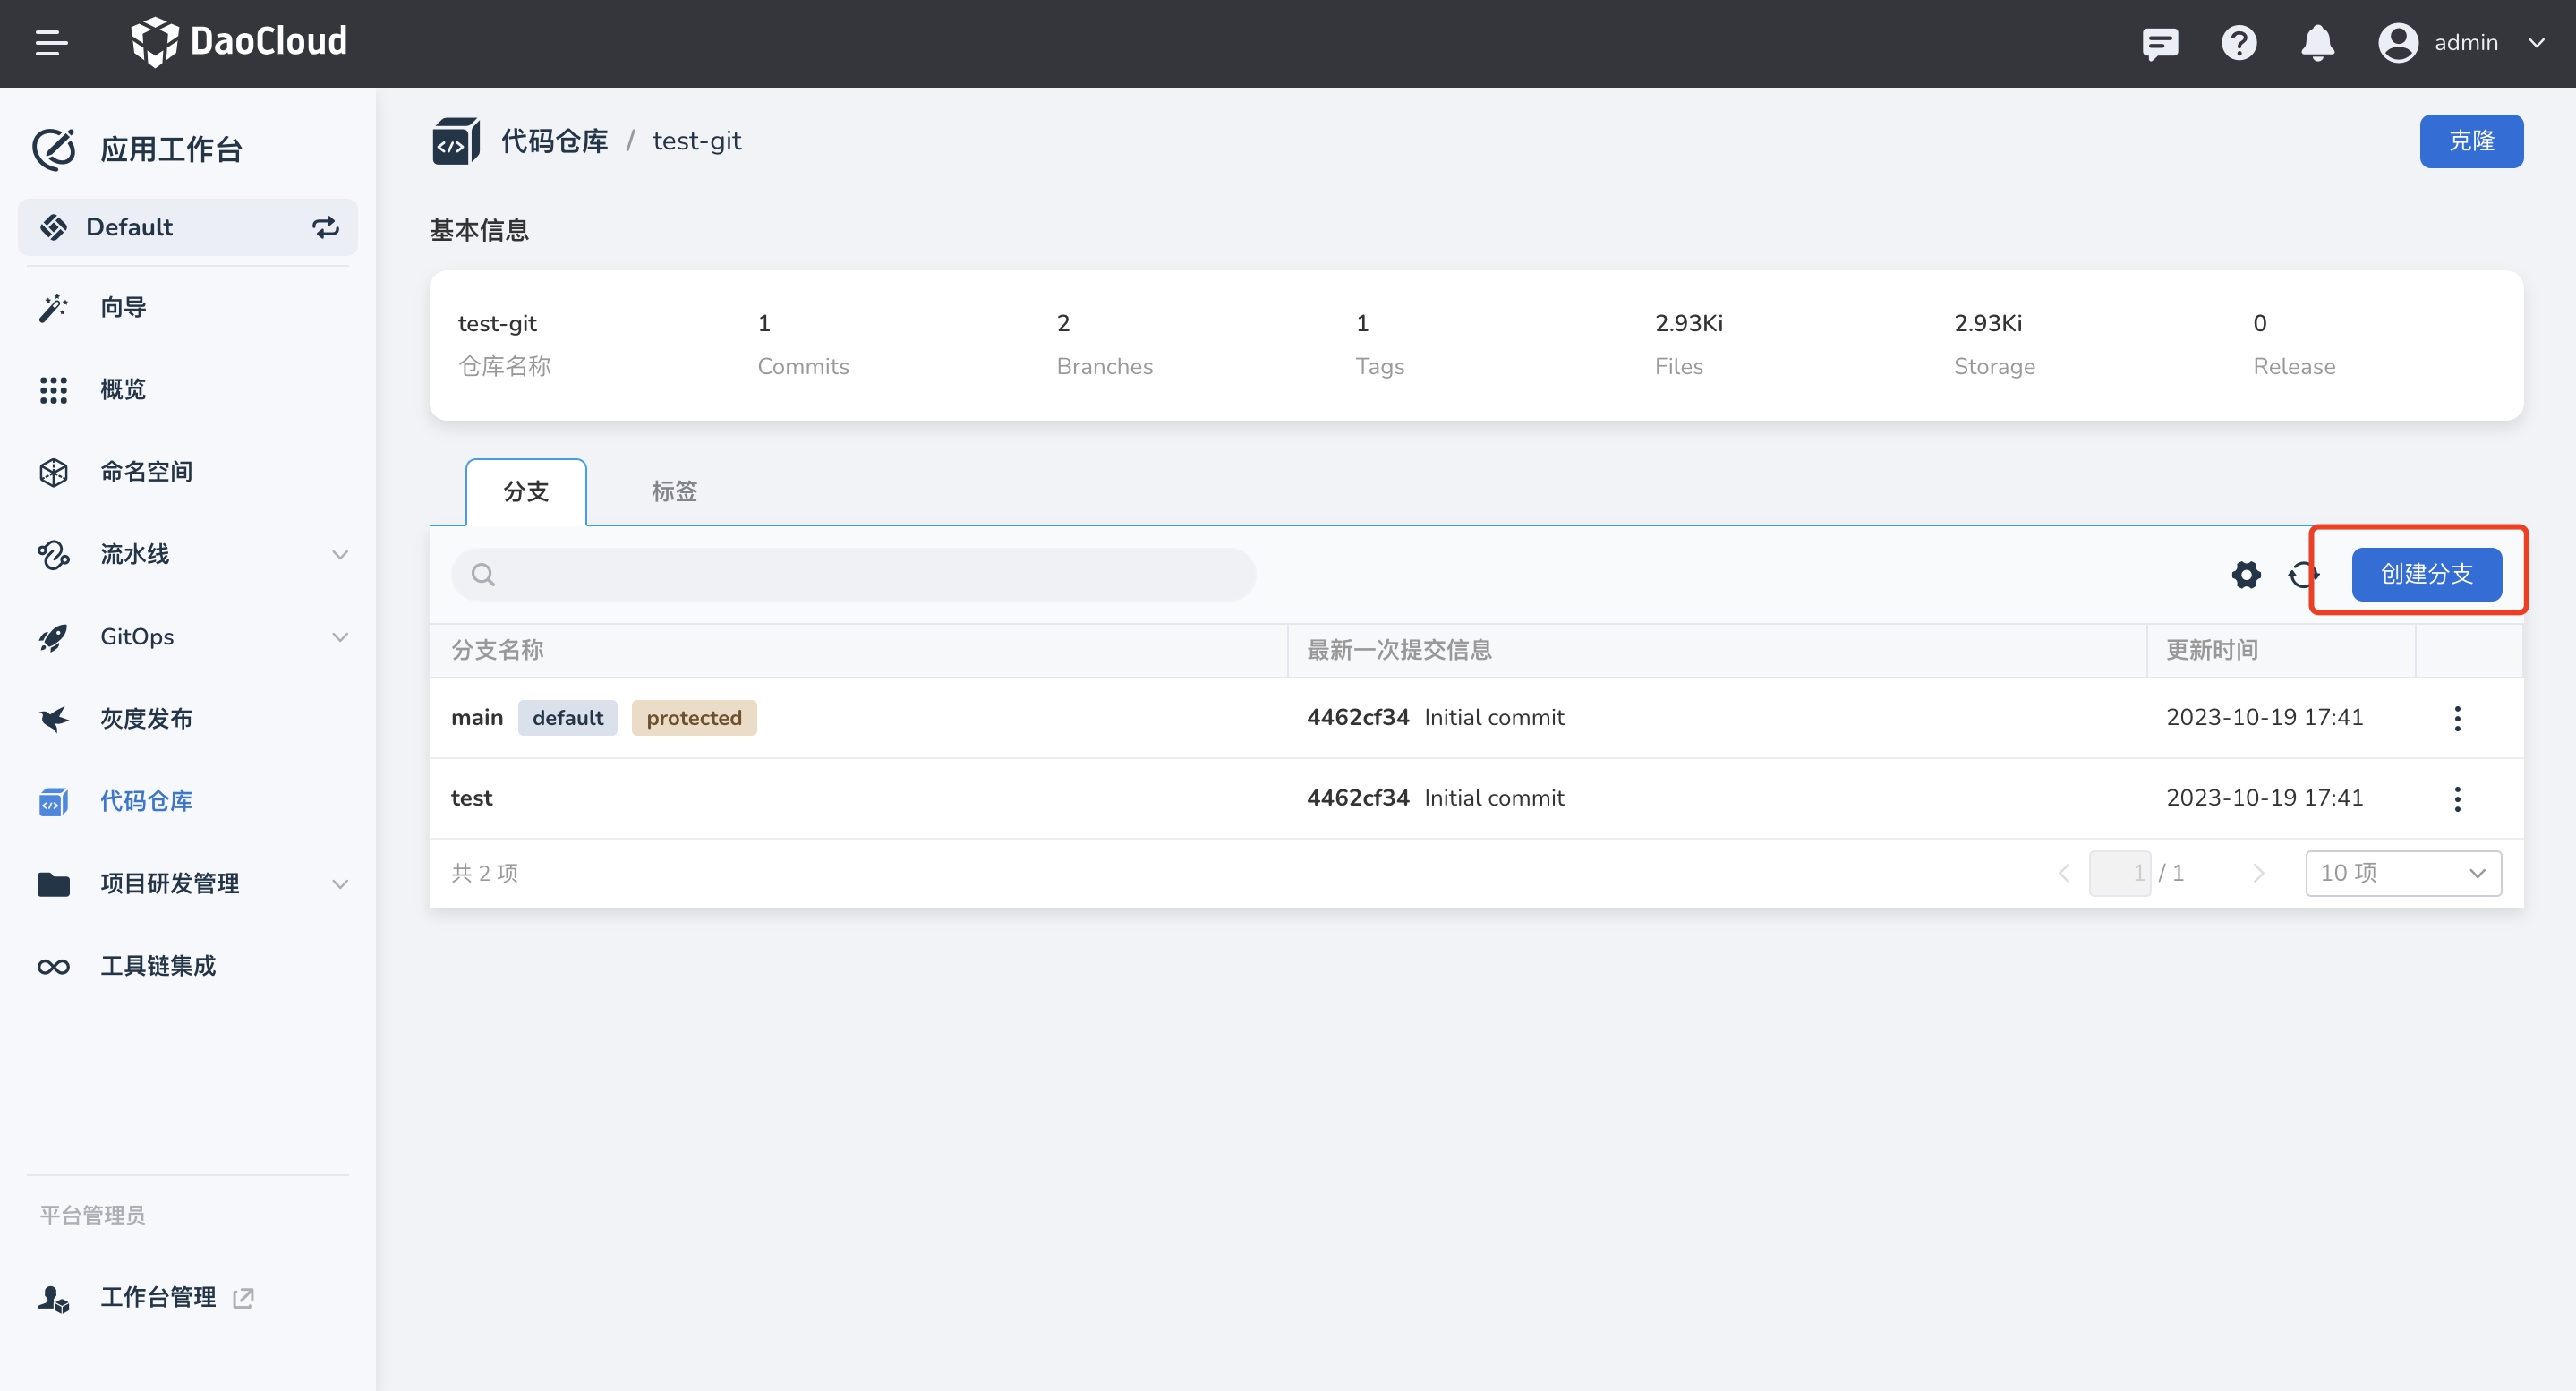Viewport: 2576px width, 1391px height.
Task: Open the notifications bell icon
Action: coord(2317,43)
